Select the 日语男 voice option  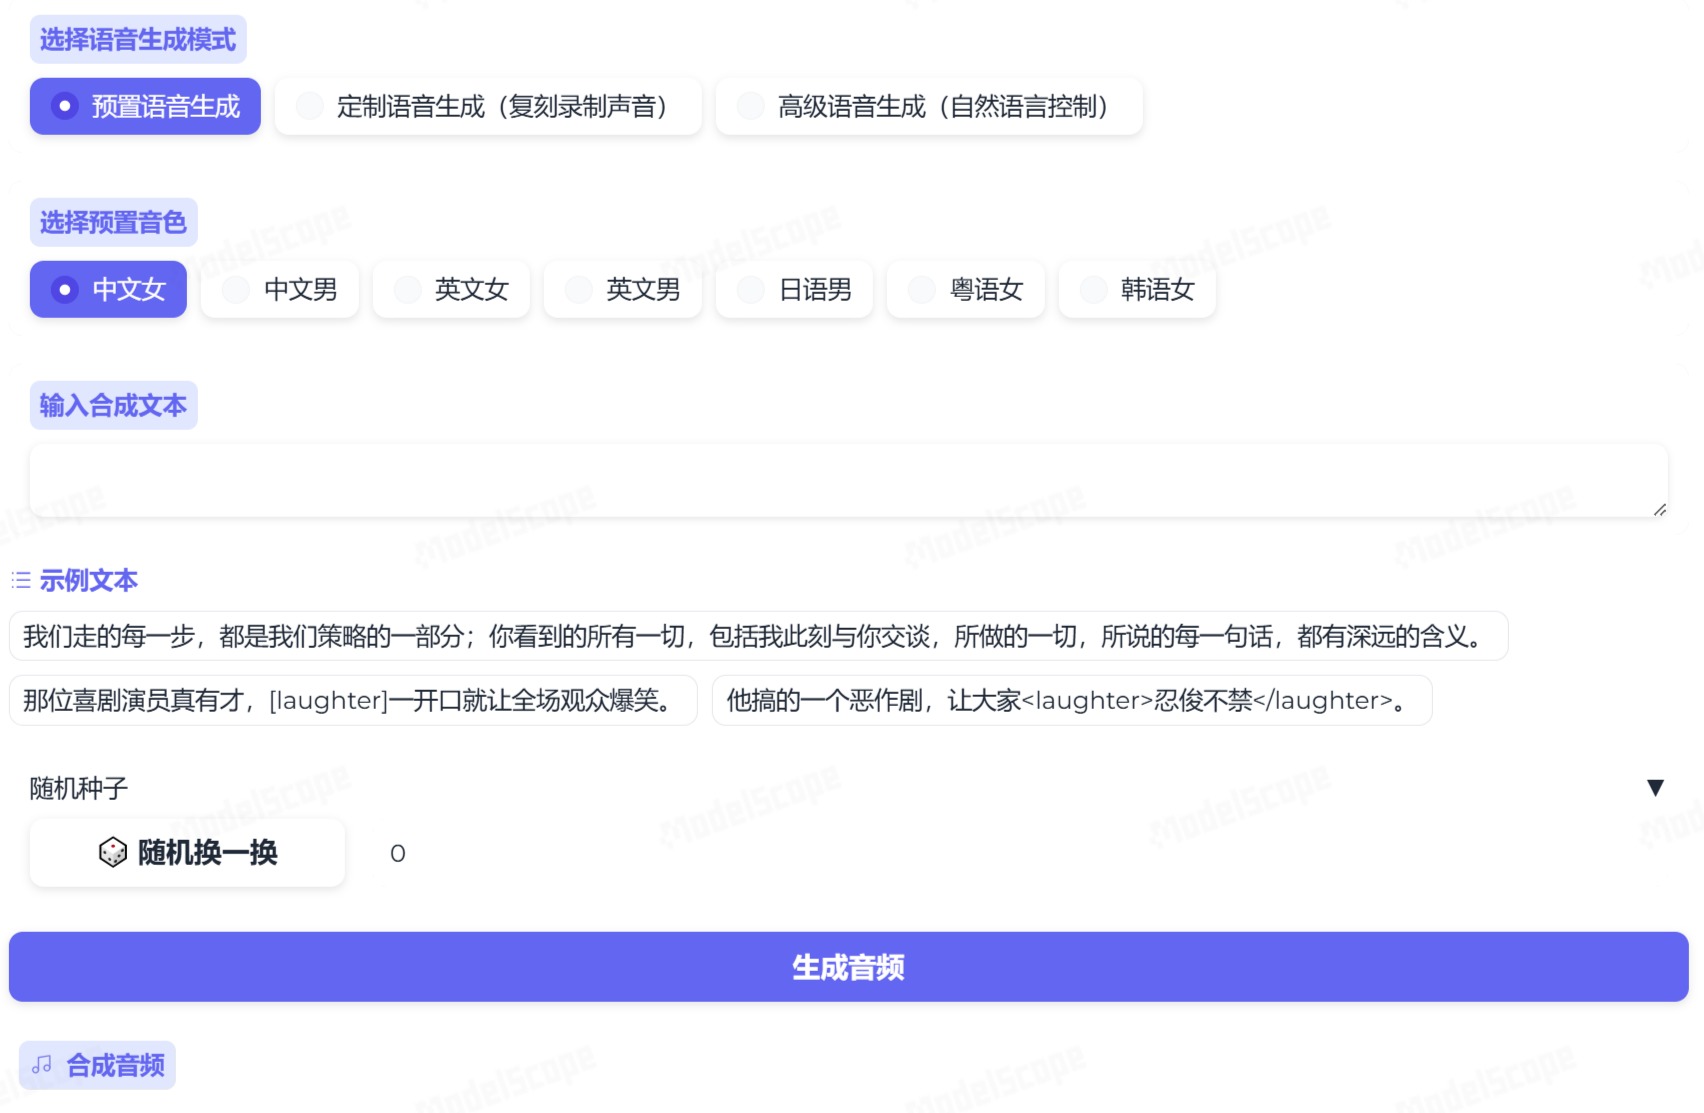(x=795, y=290)
